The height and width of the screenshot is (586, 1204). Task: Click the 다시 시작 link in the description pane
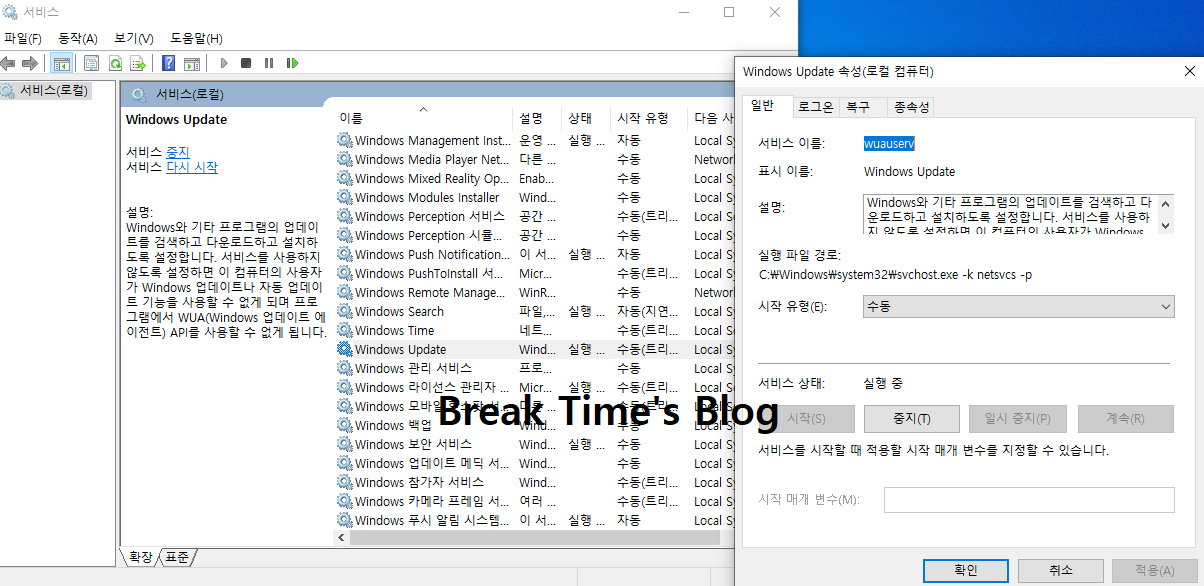pos(192,168)
